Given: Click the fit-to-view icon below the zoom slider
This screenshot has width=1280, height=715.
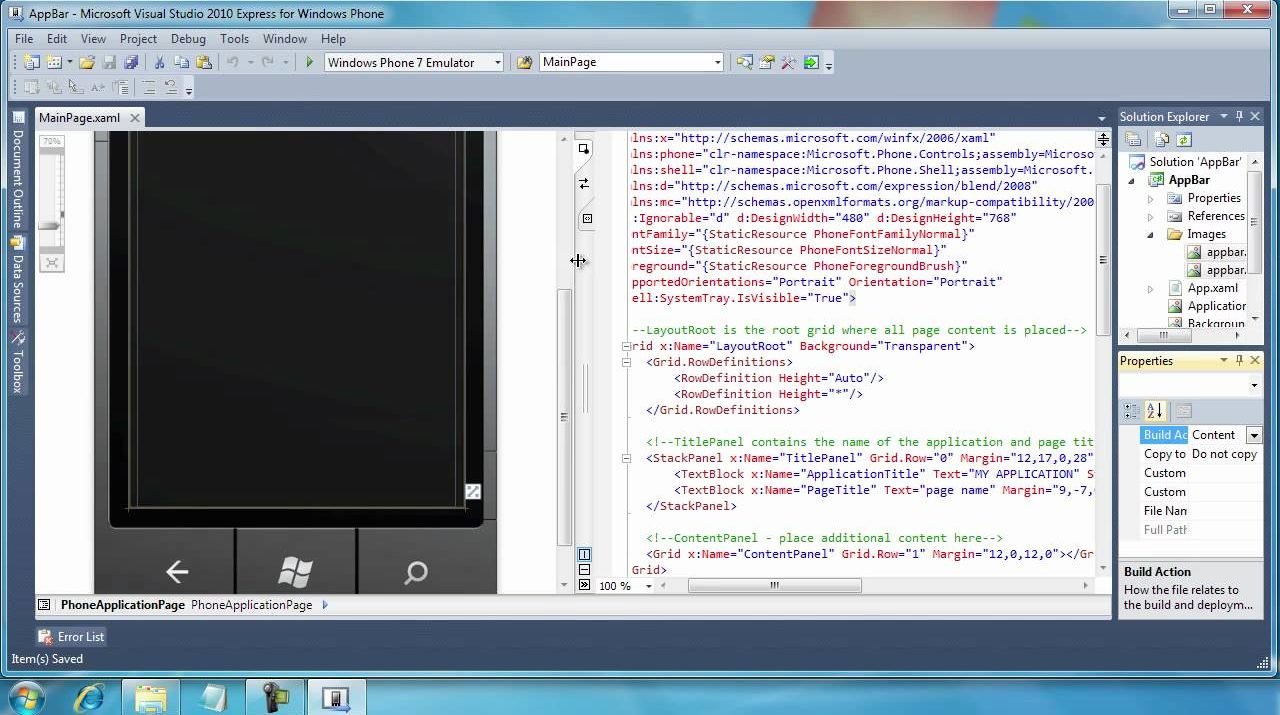Looking at the screenshot, I should pos(51,263).
